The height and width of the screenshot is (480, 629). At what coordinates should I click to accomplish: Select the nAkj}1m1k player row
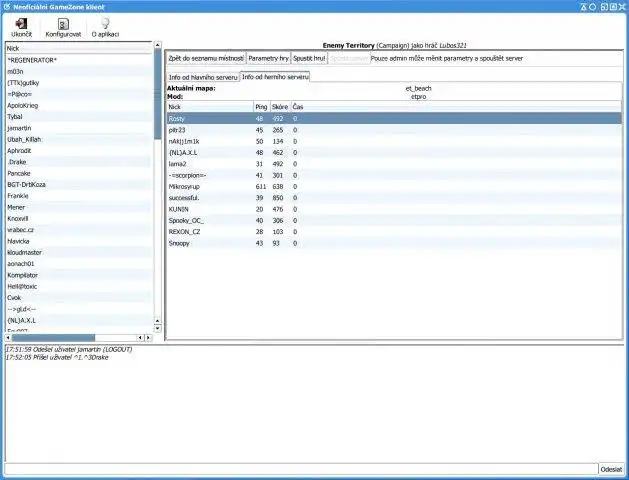pos(394,141)
